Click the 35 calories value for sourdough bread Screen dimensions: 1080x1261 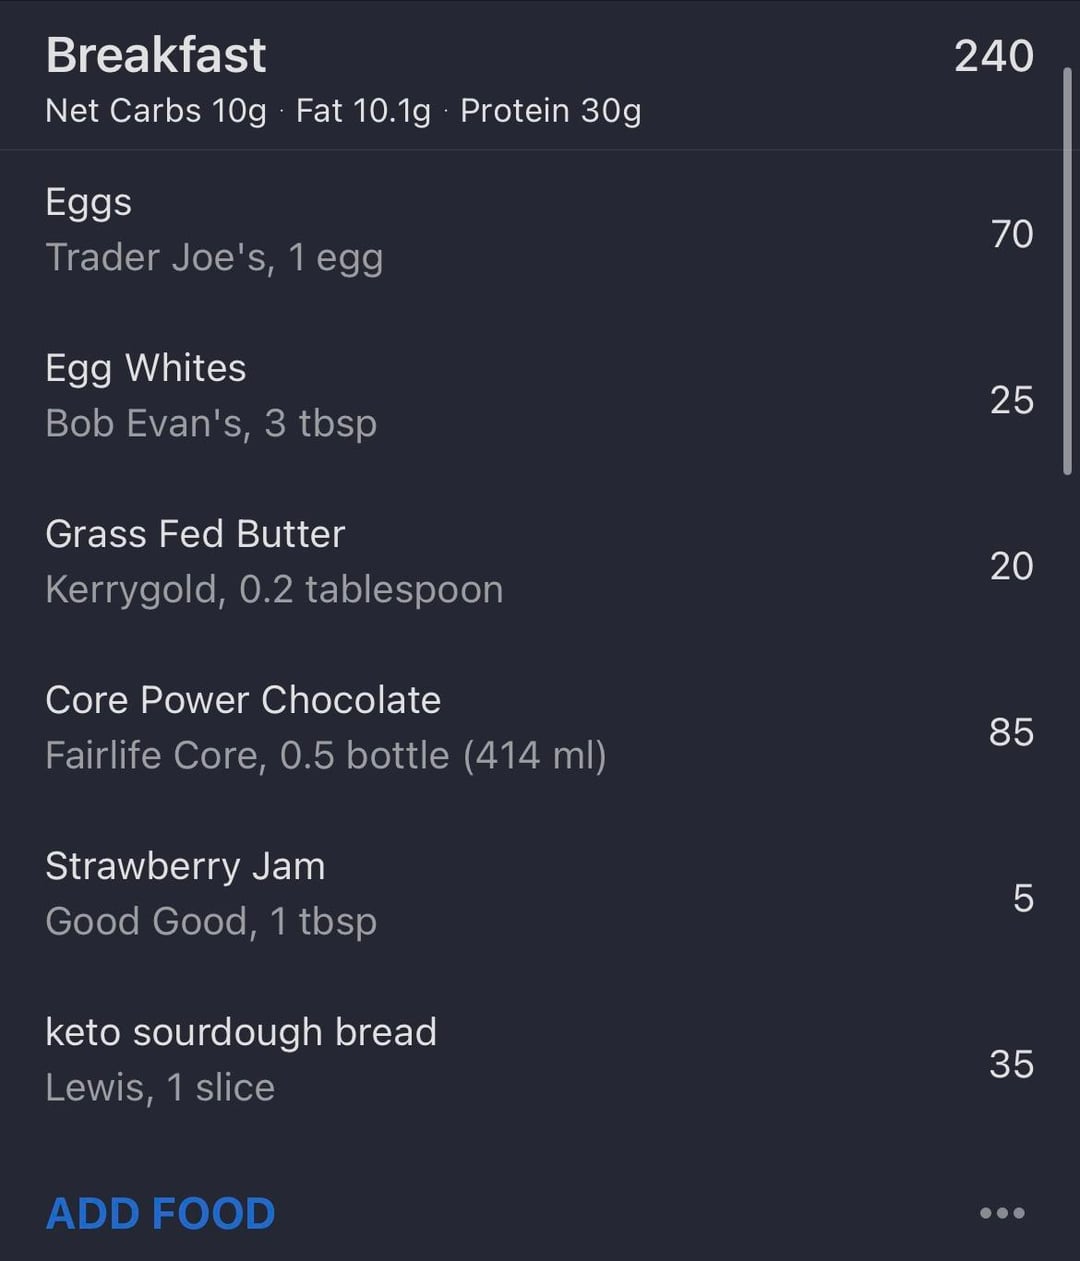click(1011, 1064)
